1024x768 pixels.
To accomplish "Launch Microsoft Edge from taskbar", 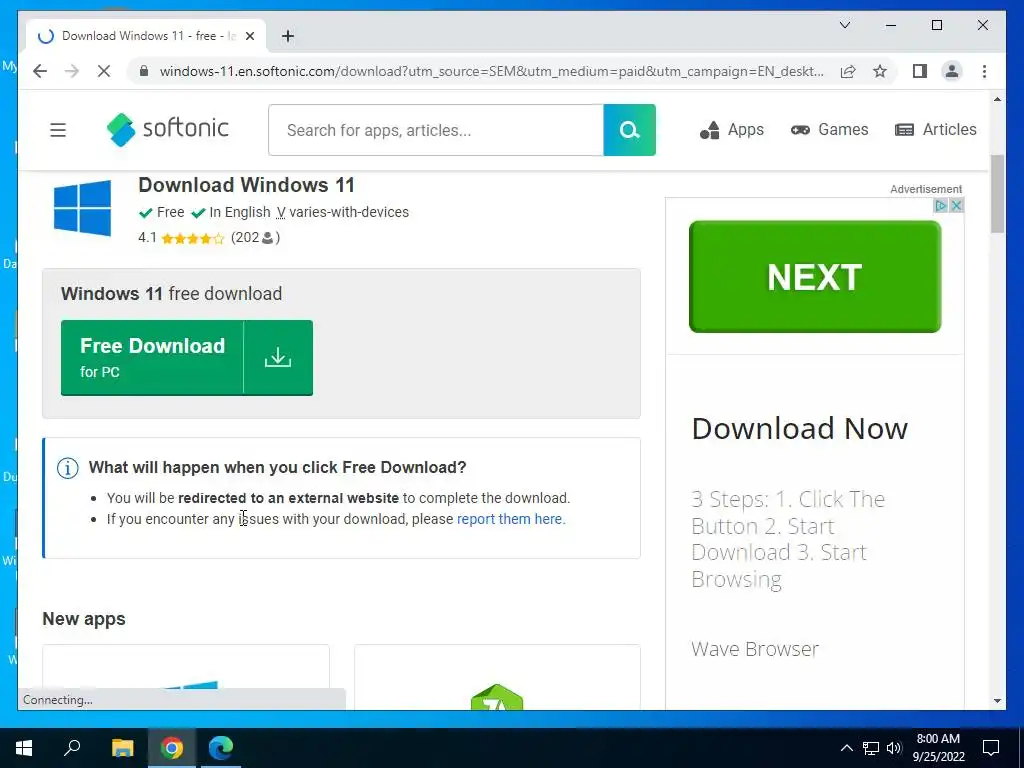I will coord(221,748).
